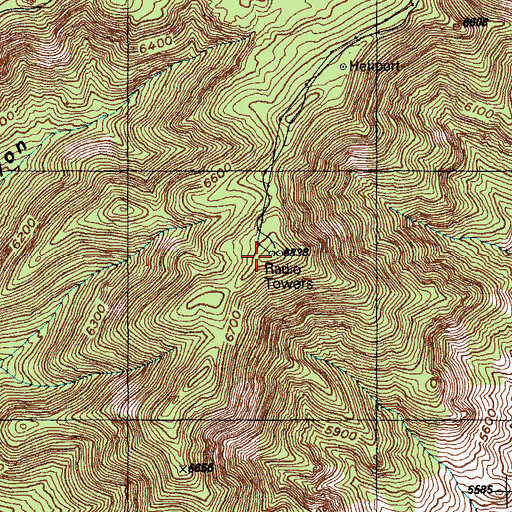Click the 5685 elevation label
Viewport: 512px width, 512px height.
tap(480, 490)
